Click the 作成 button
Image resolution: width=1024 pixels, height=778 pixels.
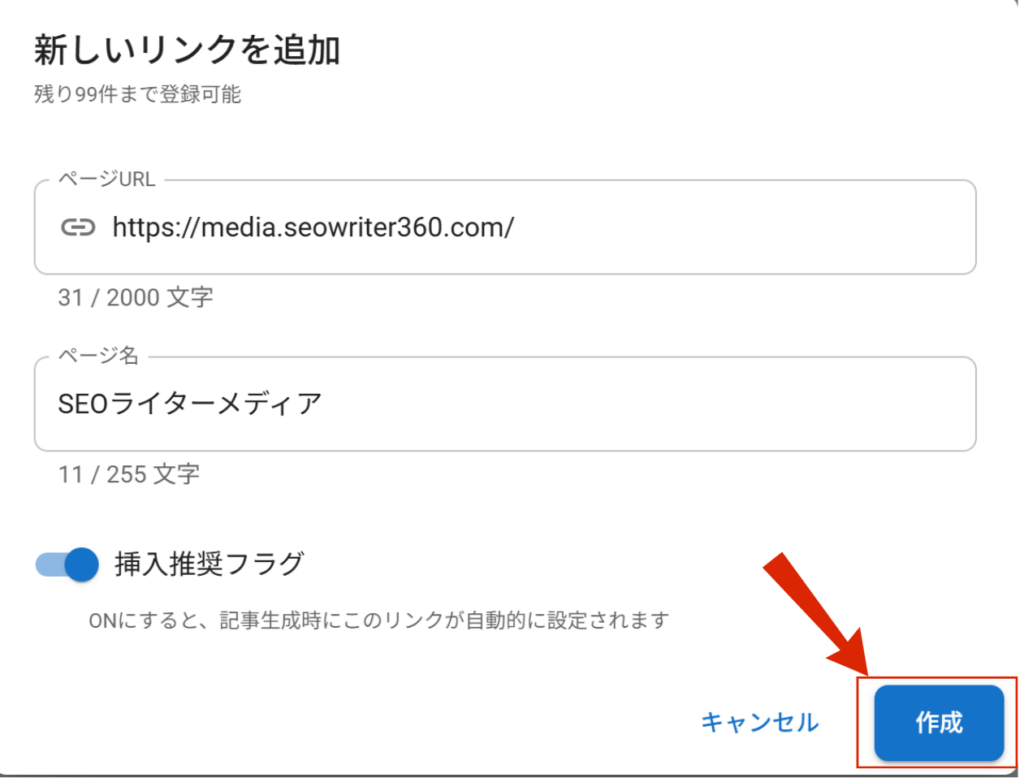(938, 723)
